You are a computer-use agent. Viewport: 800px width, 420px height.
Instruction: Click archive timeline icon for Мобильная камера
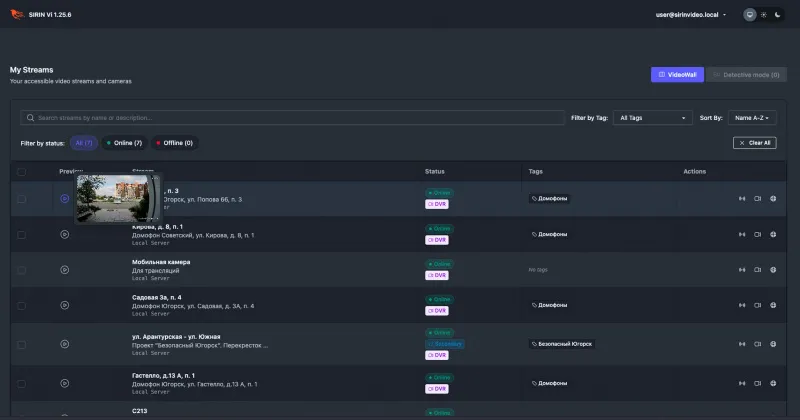(x=742, y=269)
